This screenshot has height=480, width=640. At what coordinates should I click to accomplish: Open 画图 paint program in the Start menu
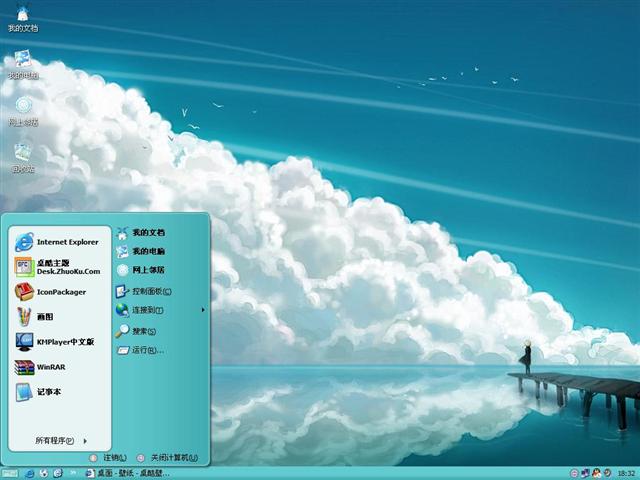click(34, 317)
